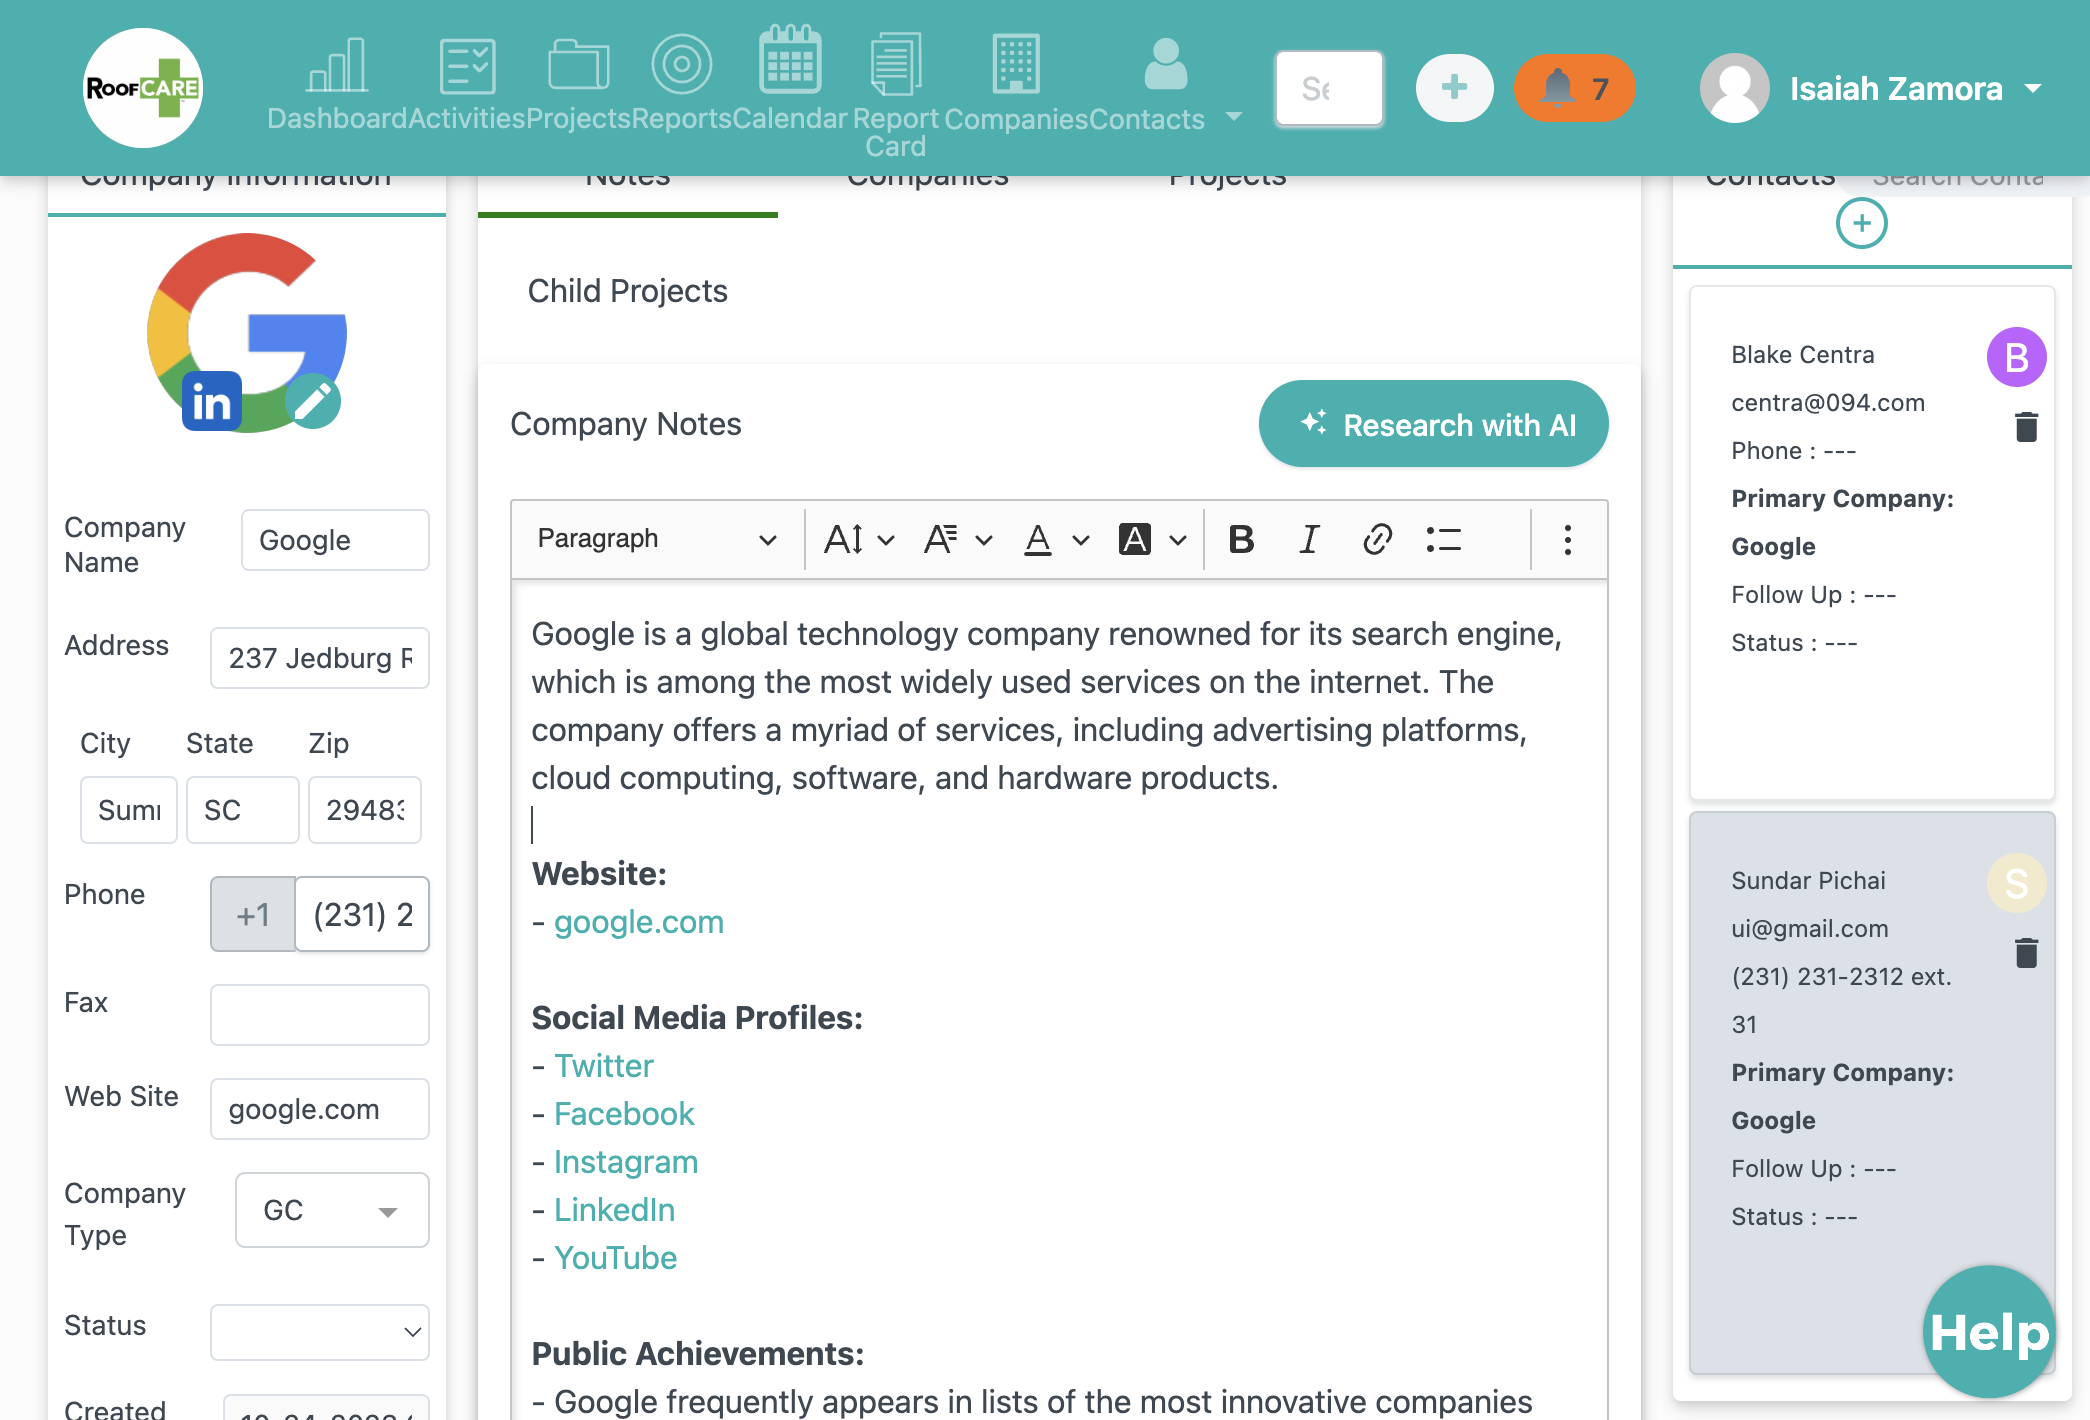Delete Blake Centra contact with trash icon
The image size is (2090, 1420).
click(x=2027, y=427)
